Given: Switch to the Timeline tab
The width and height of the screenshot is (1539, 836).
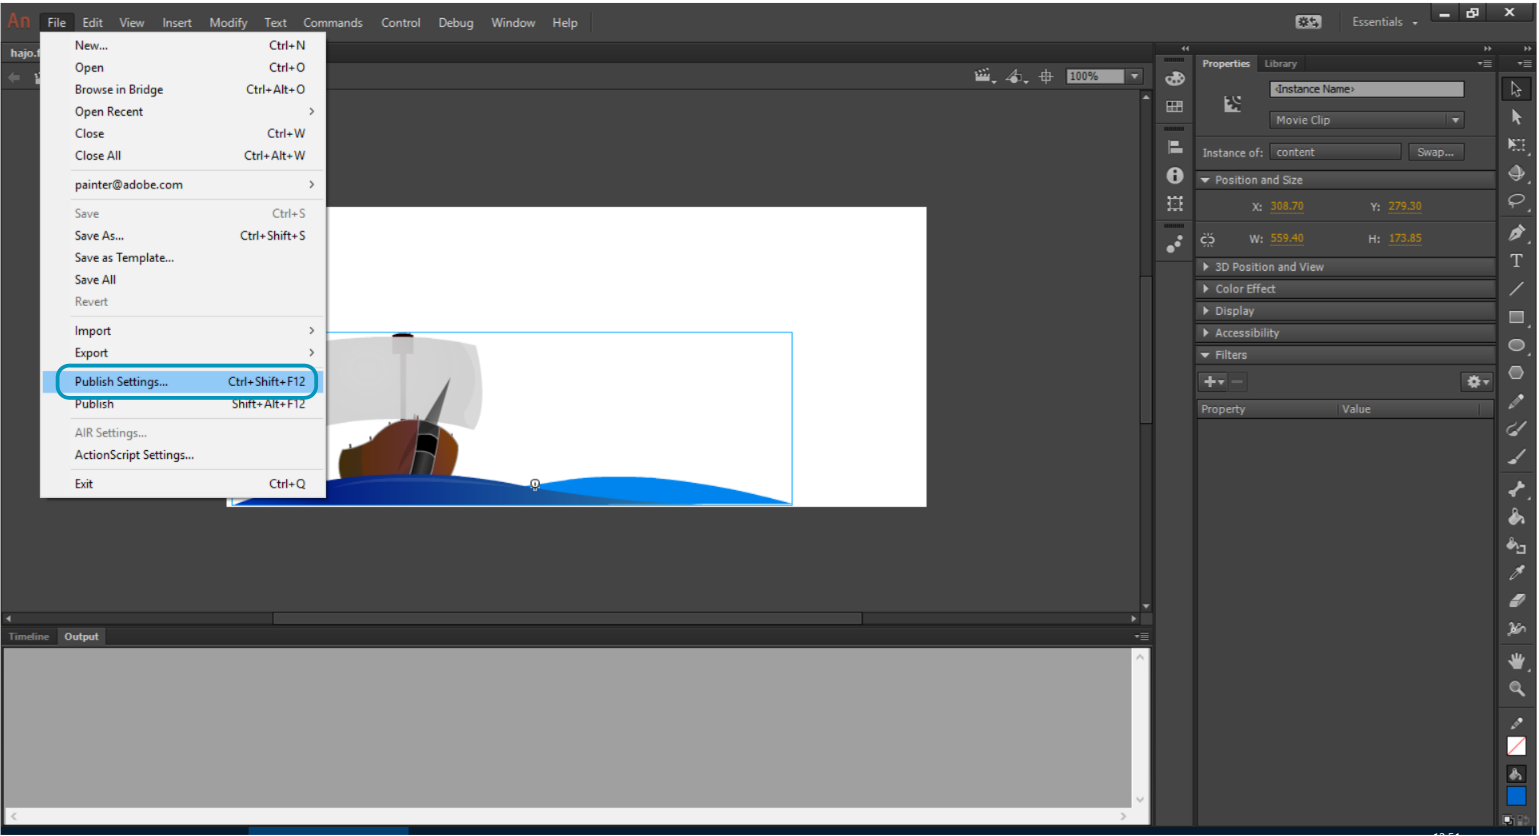Looking at the screenshot, I should 29,637.
